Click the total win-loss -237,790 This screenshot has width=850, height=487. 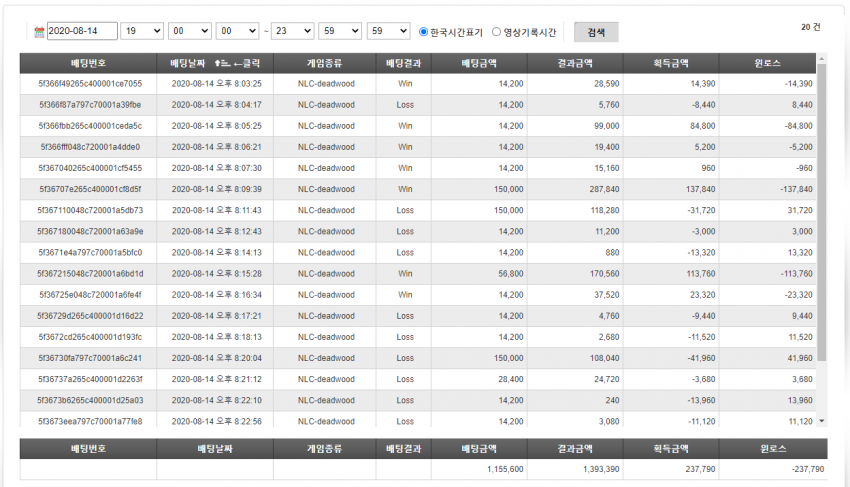click(808, 469)
